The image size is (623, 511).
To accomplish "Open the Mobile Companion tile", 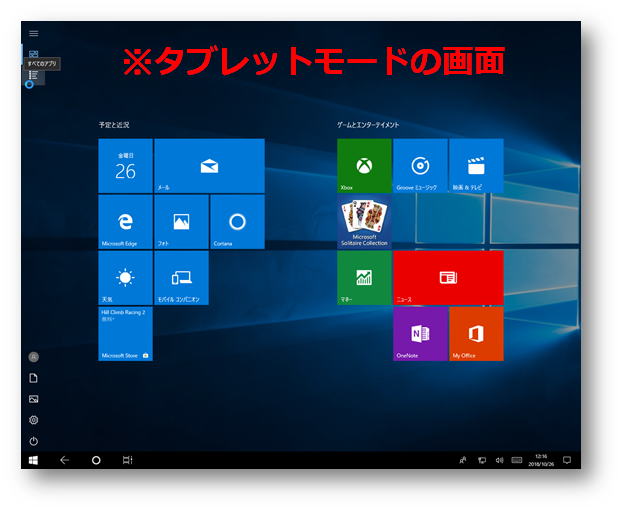I will pos(181,278).
